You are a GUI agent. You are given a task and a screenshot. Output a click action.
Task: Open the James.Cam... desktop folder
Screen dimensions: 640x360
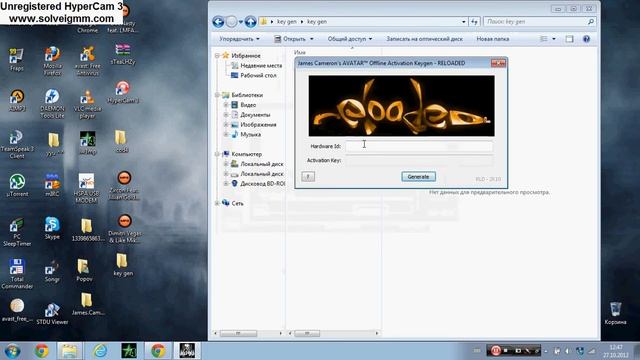(x=87, y=304)
